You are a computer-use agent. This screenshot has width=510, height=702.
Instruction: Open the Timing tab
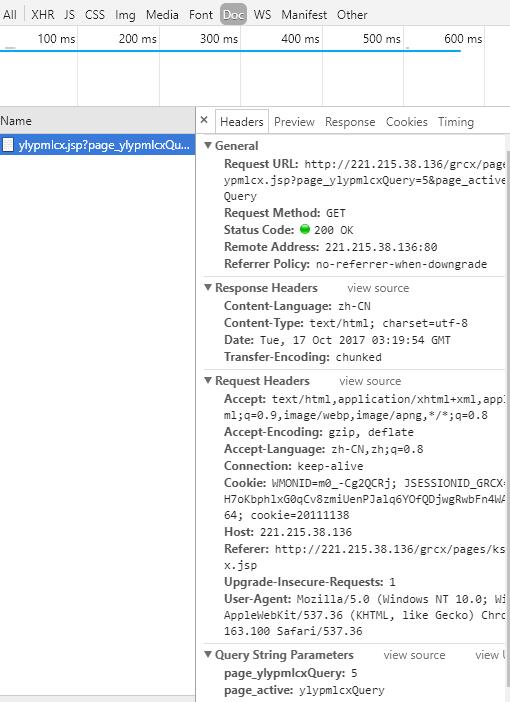click(456, 122)
